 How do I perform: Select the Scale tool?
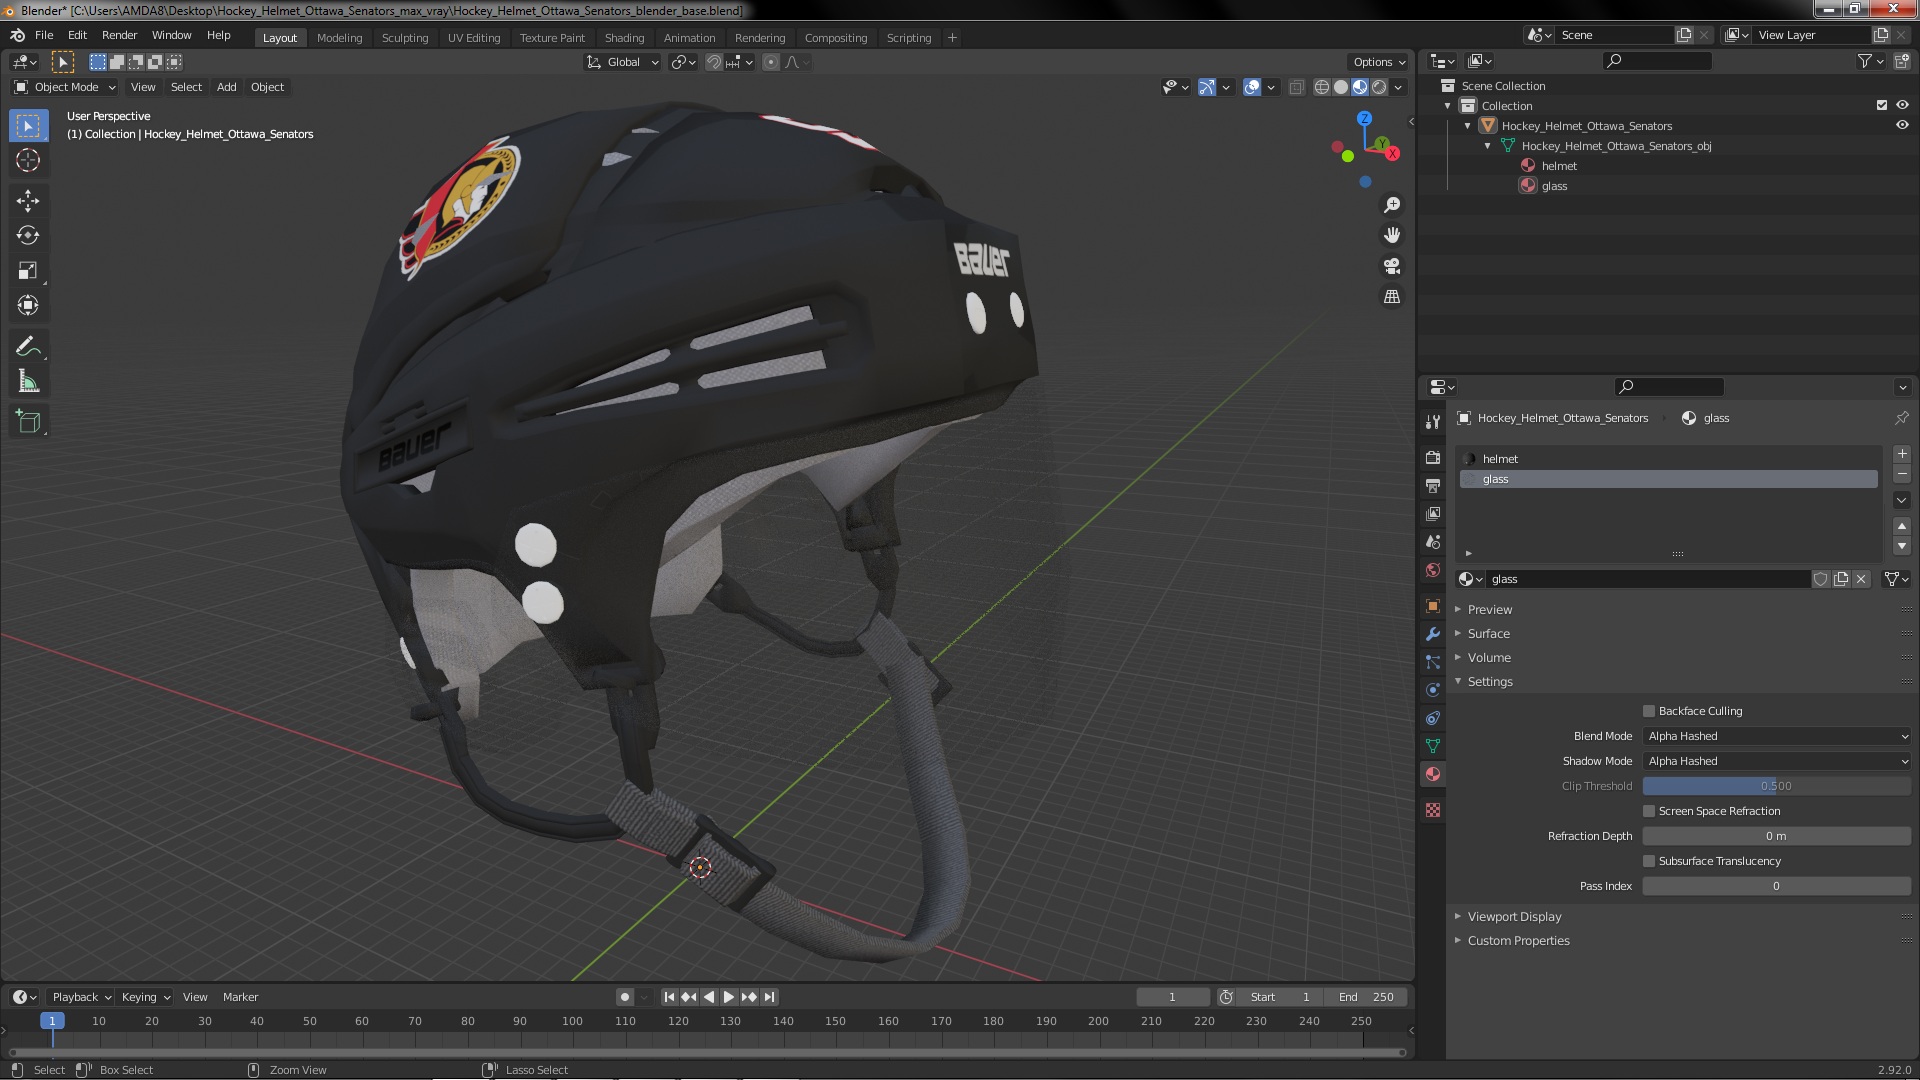[x=28, y=270]
